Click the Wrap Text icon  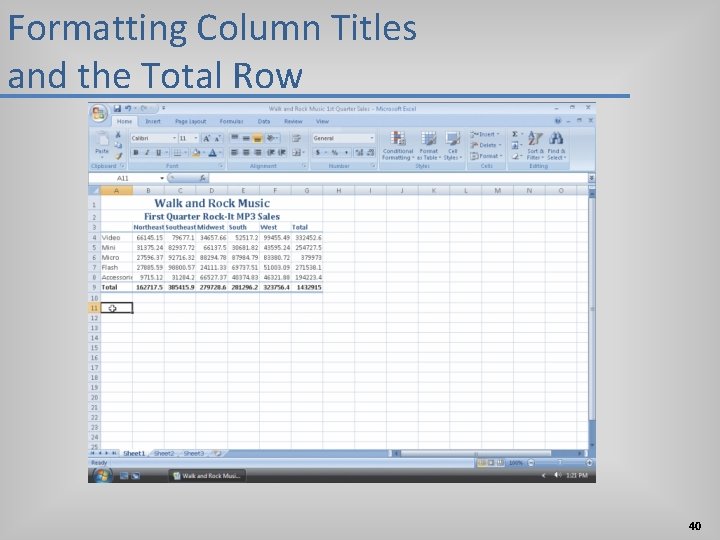[296, 138]
